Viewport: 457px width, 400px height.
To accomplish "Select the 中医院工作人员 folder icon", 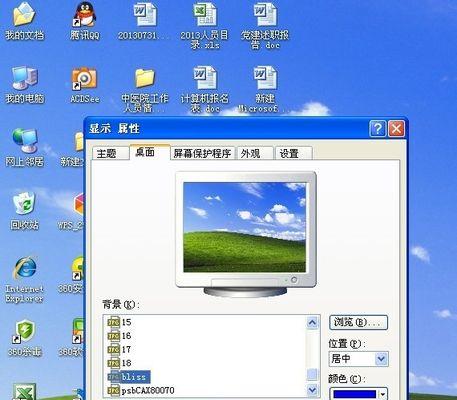I will (x=145, y=79).
